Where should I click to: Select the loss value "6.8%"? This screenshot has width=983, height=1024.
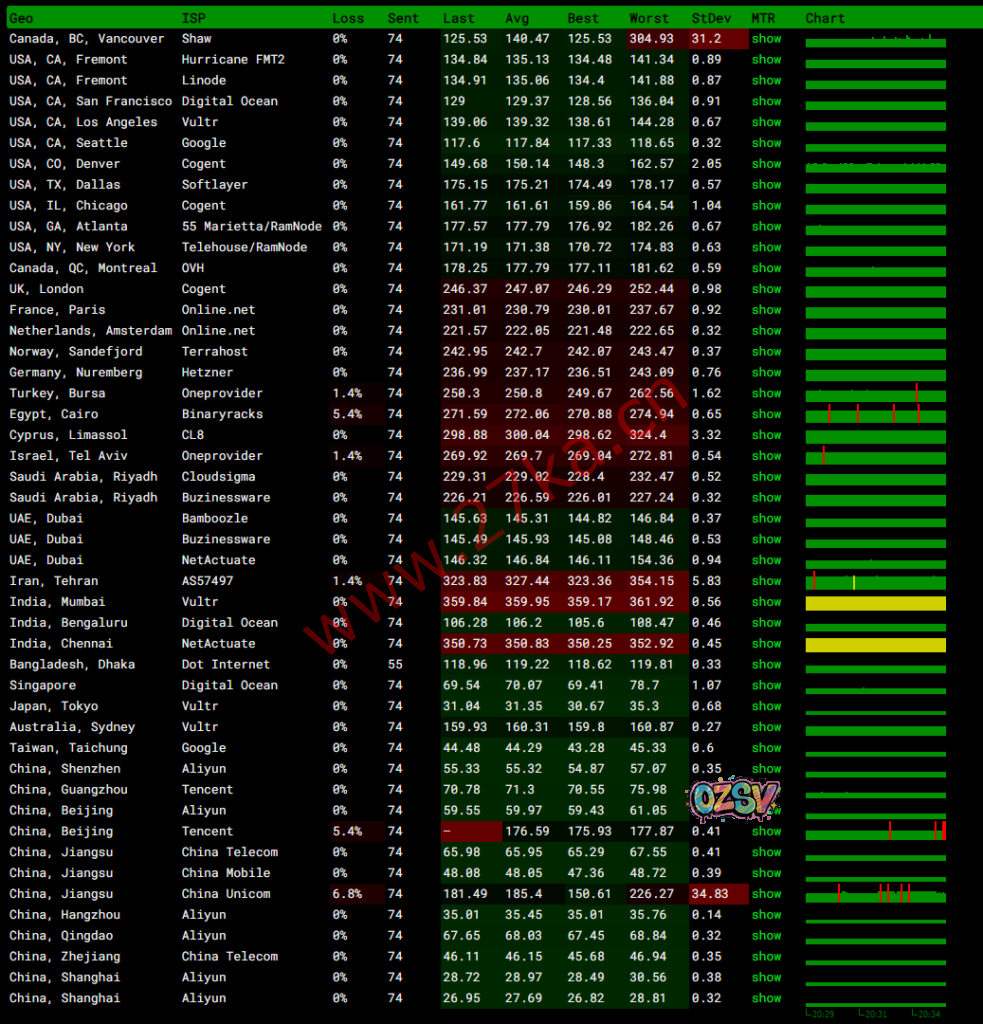(347, 894)
